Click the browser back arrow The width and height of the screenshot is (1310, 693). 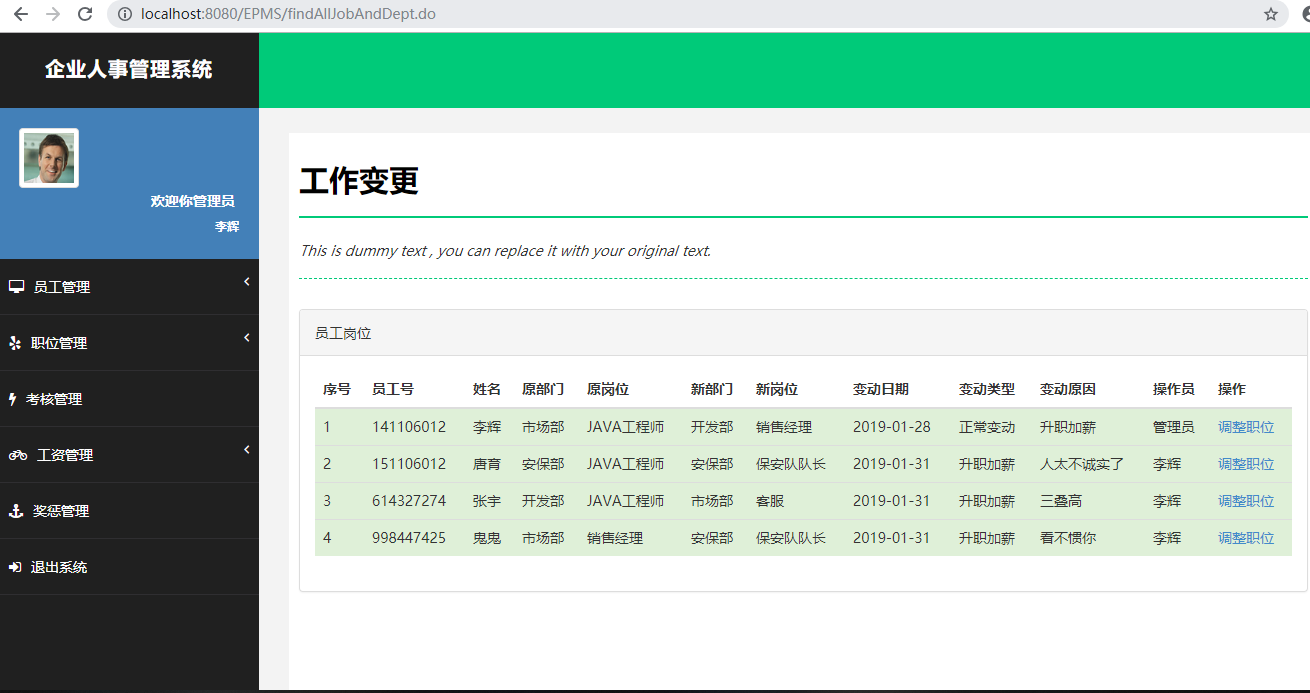point(20,14)
